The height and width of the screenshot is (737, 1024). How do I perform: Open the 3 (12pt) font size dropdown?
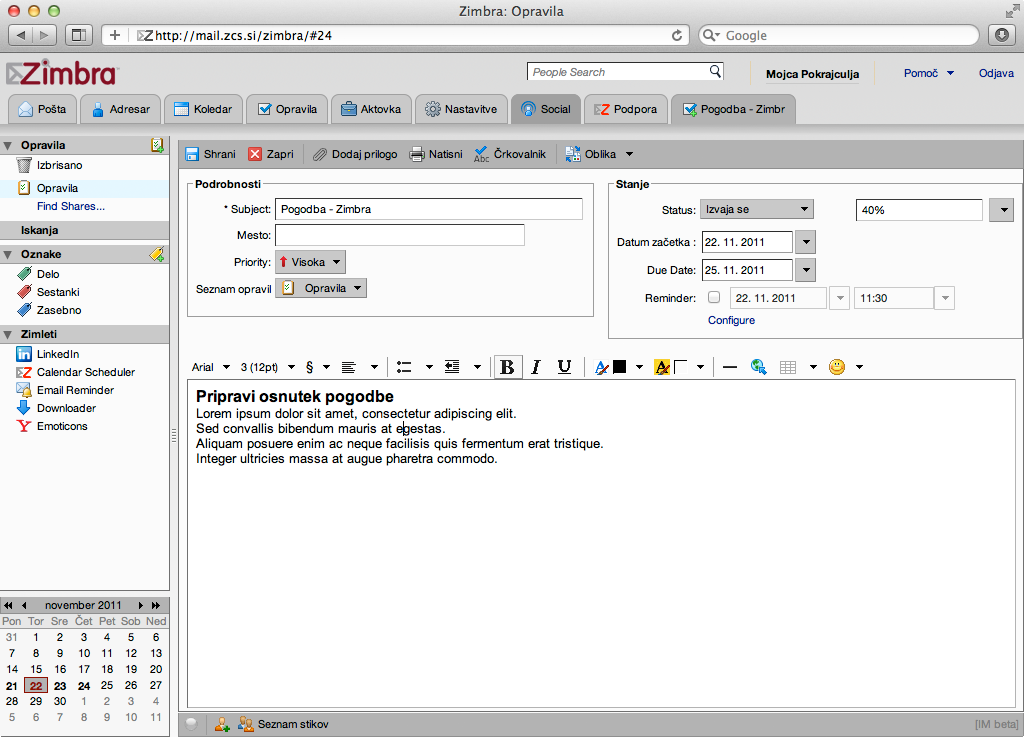pos(268,367)
